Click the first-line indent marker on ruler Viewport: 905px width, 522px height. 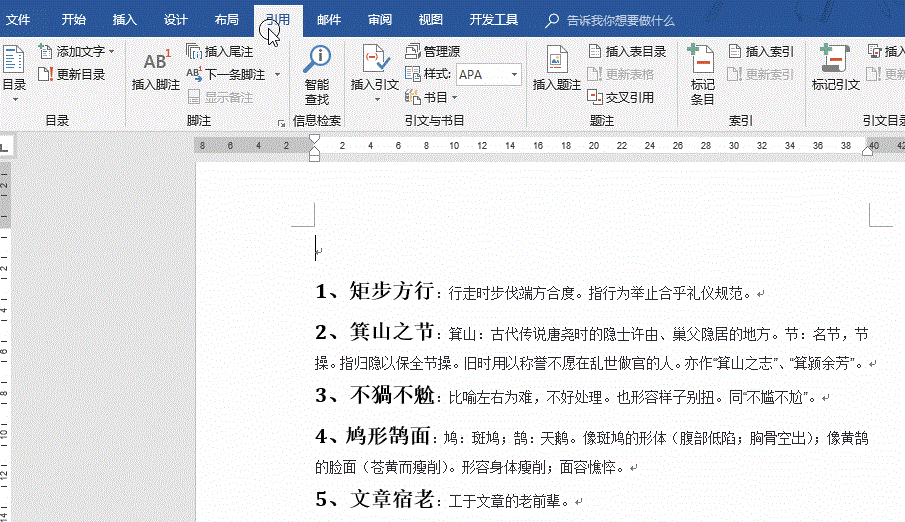pos(315,139)
